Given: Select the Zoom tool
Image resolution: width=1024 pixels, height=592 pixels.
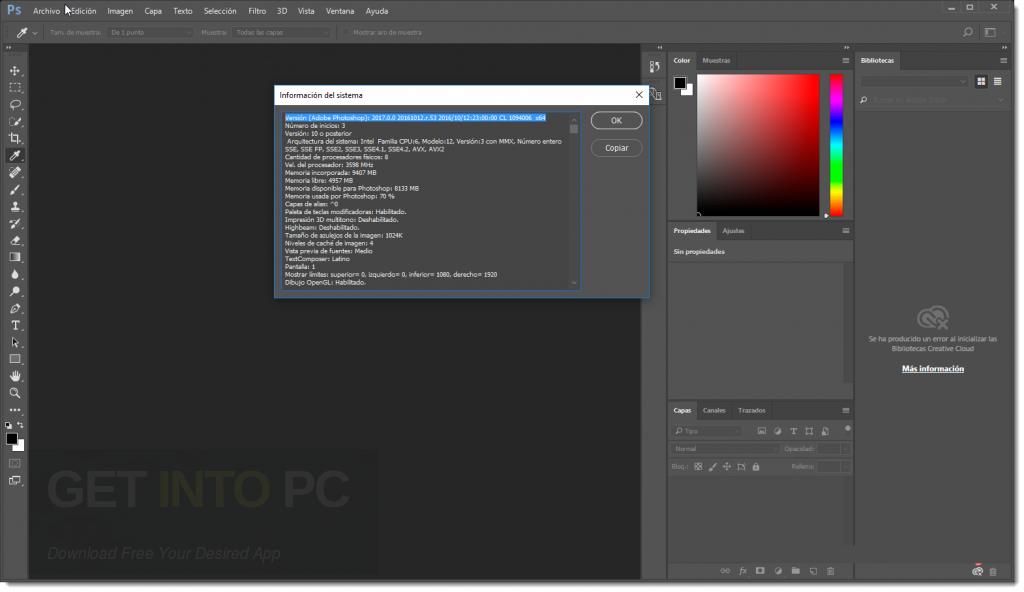Looking at the screenshot, I should click(15, 393).
